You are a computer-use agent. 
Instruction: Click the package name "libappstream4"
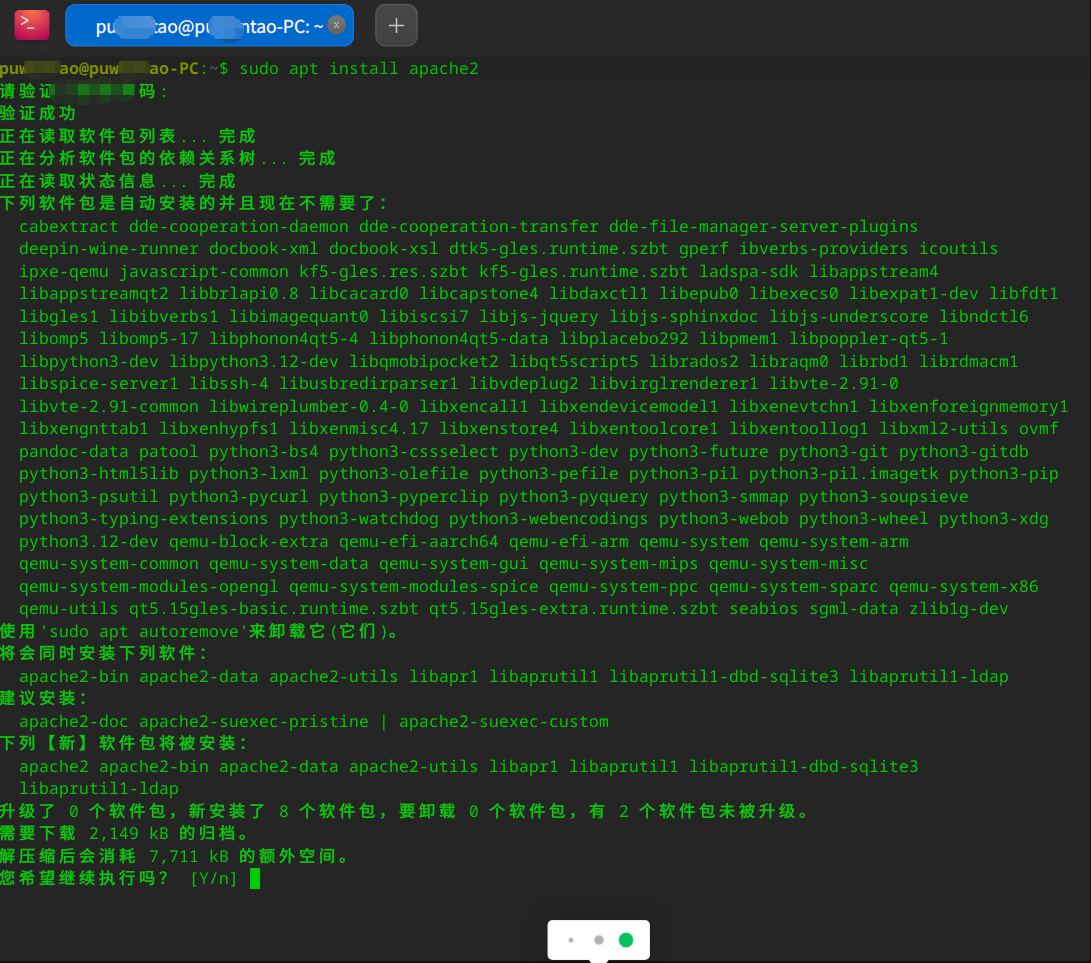[874, 271]
